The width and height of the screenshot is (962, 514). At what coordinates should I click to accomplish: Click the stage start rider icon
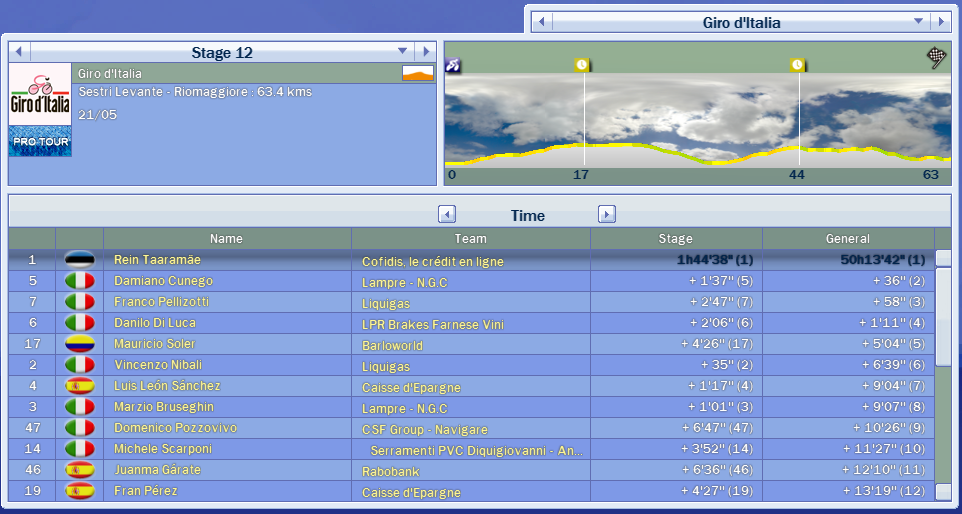coord(453,65)
